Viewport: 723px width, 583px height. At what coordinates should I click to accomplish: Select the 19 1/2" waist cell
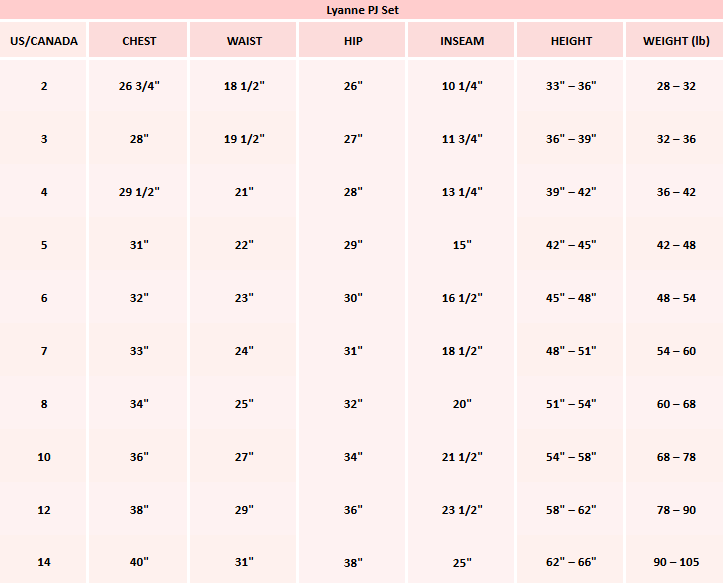tap(244, 139)
